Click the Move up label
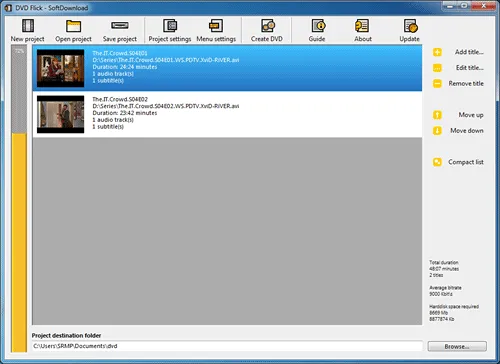The height and width of the screenshot is (364, 500). click(x=471, y=115)
